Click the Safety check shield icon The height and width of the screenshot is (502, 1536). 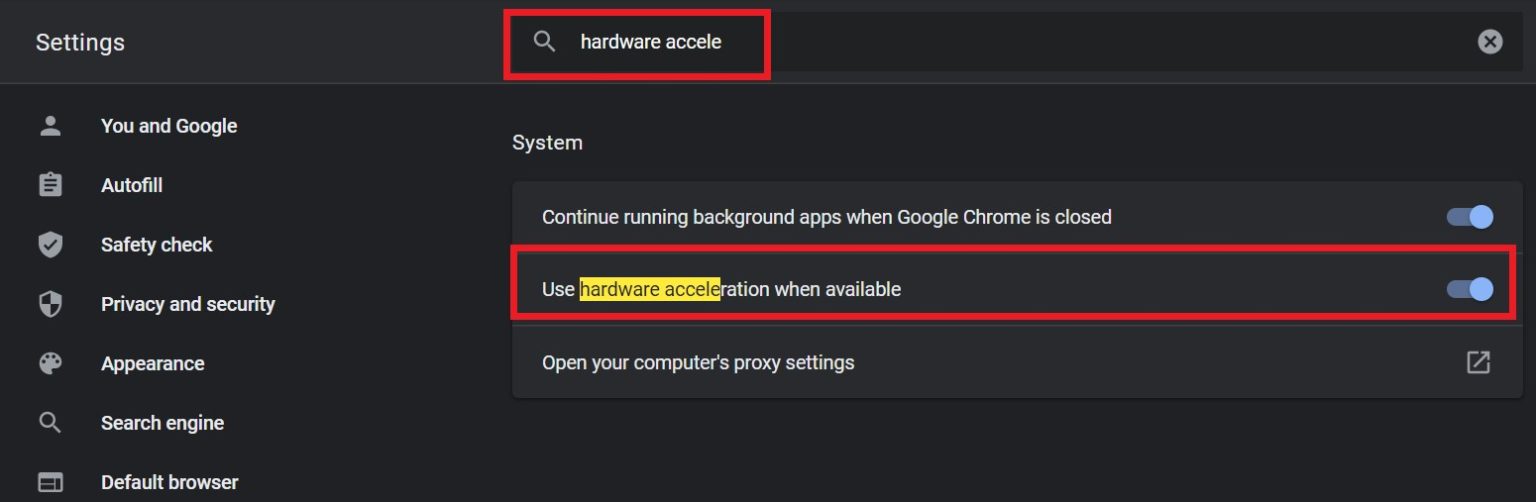(50, 245)
